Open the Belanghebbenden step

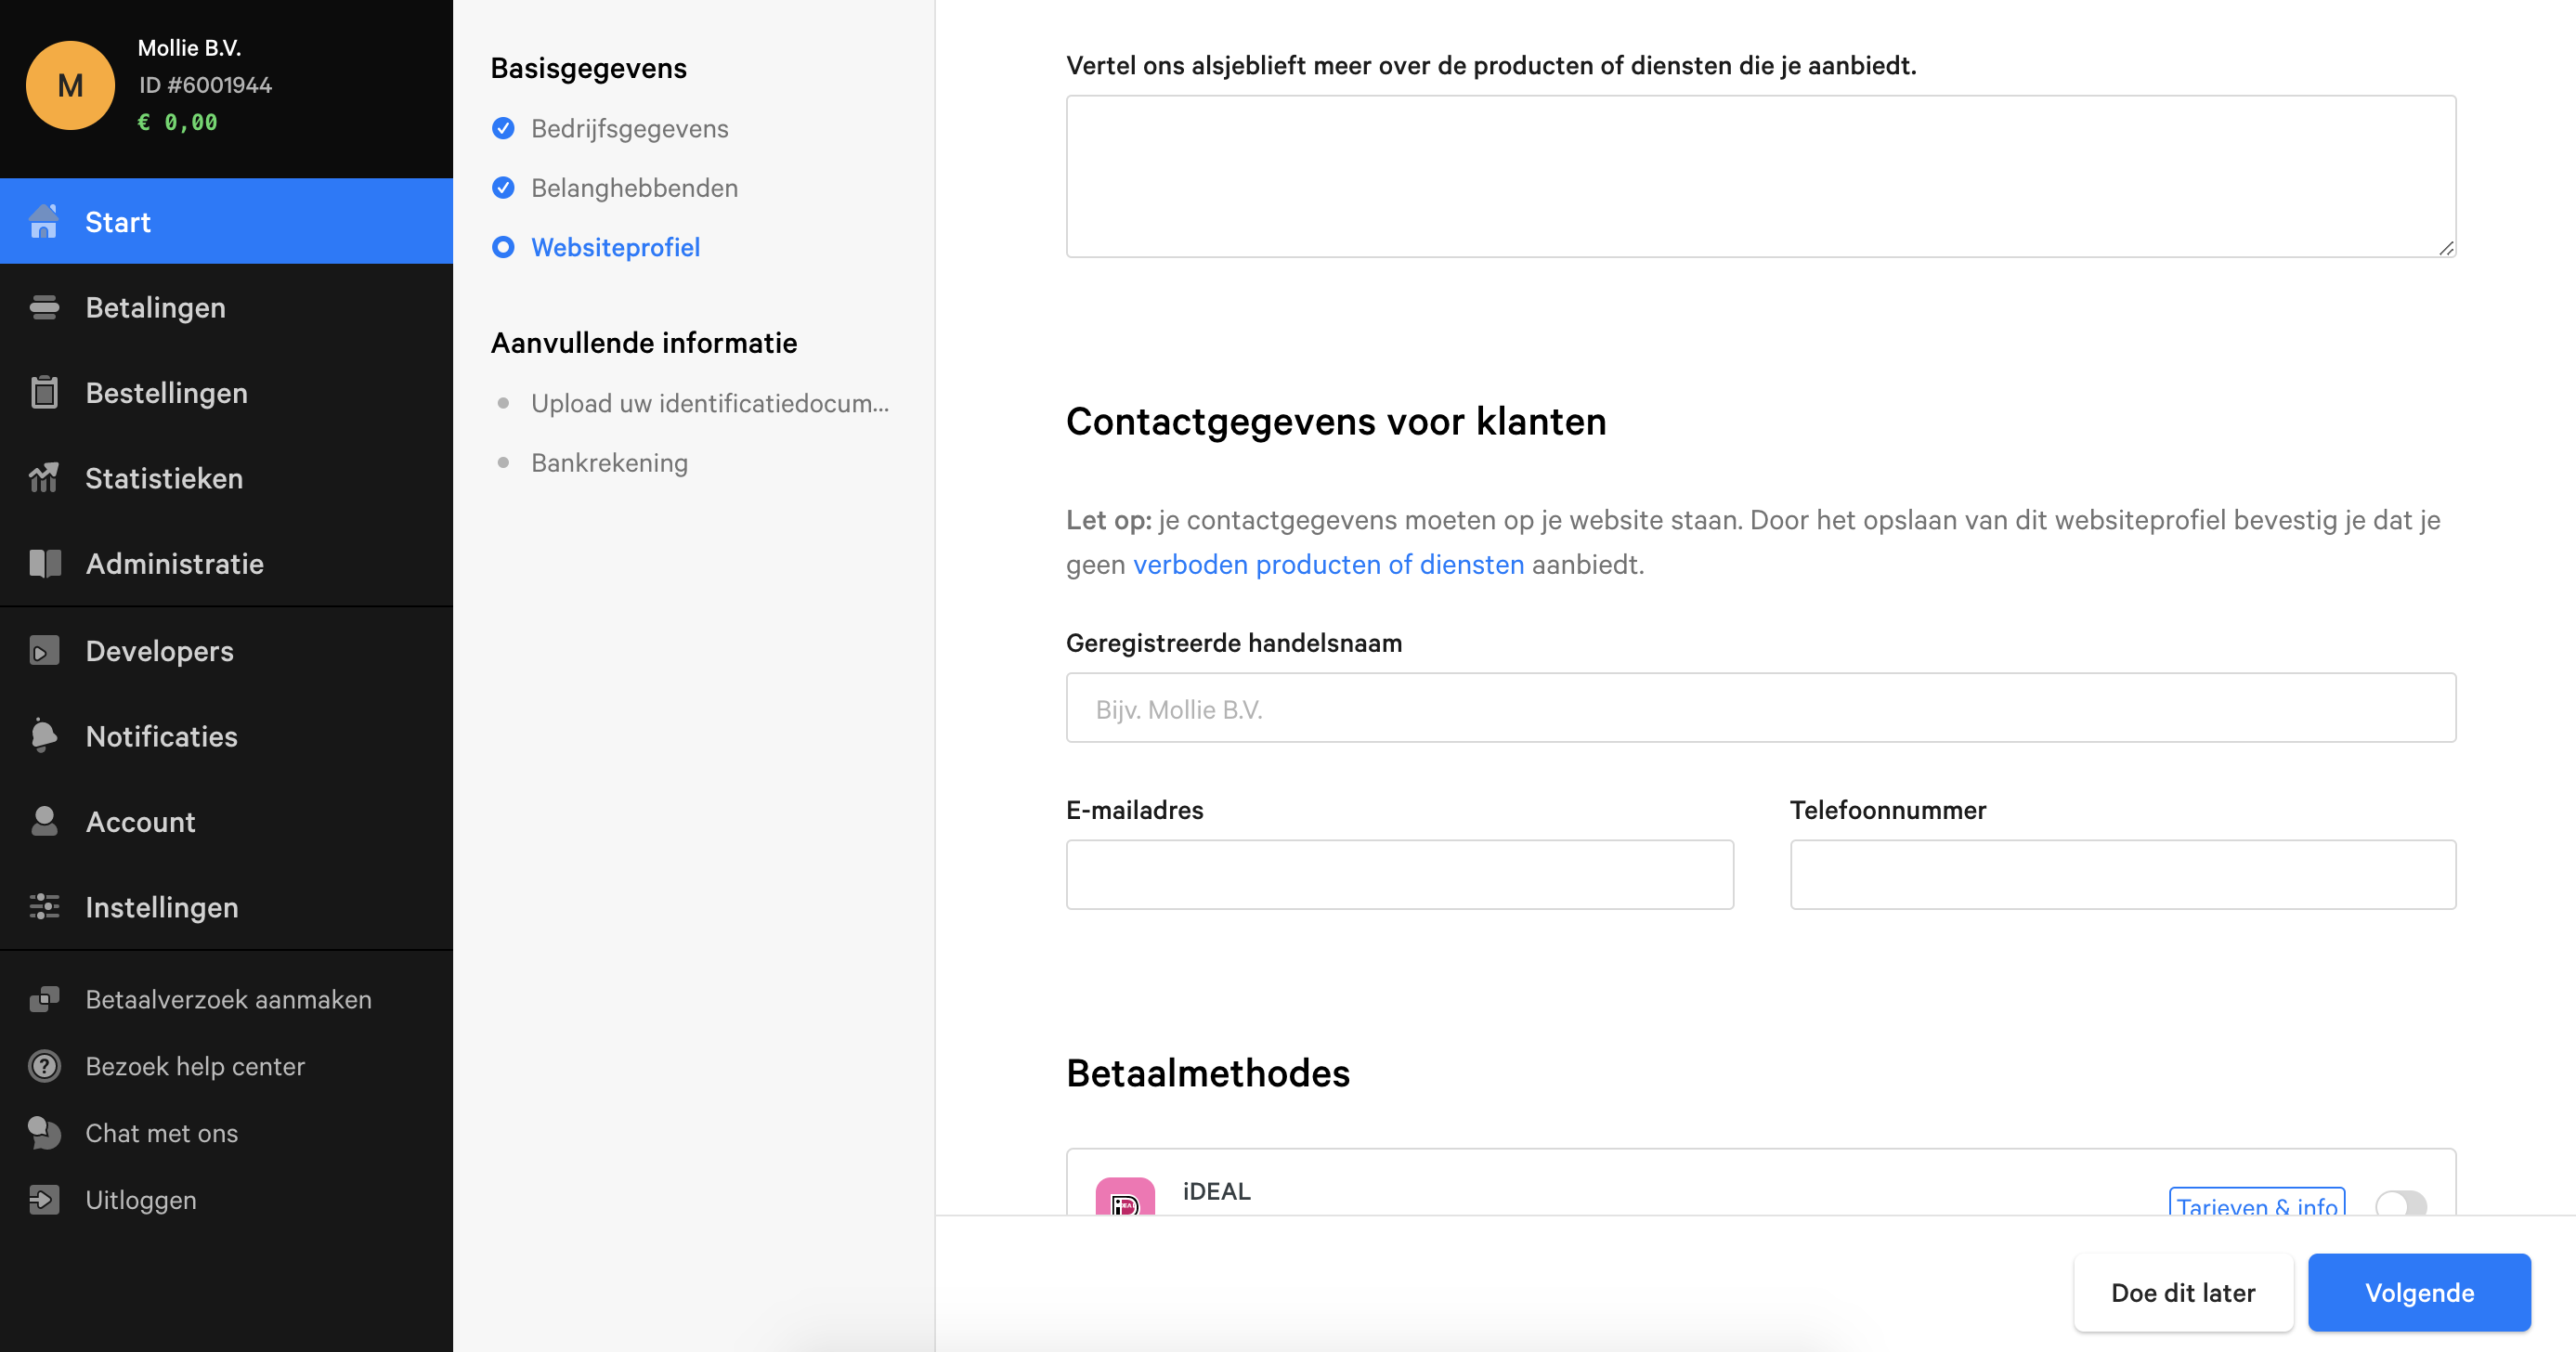pos(634,187)
